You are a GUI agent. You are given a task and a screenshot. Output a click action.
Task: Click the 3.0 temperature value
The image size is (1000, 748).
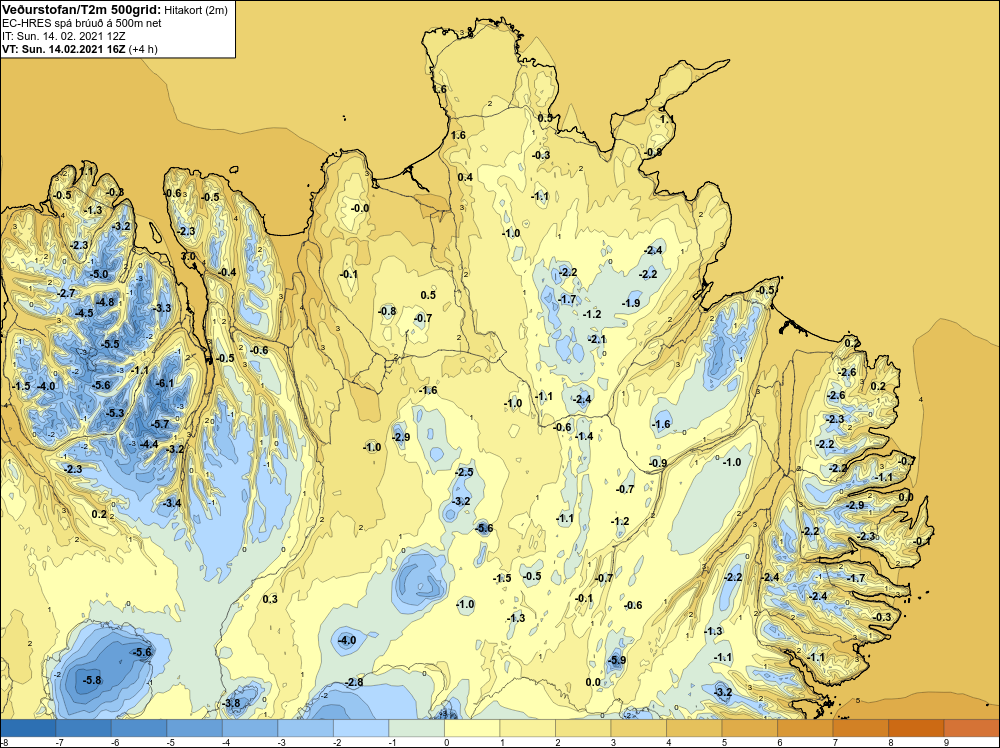pos(189,256)
